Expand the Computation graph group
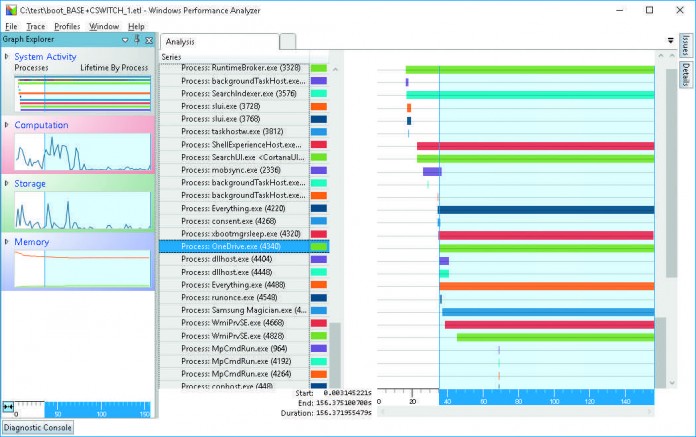The width and height of the screenshot is (696, 437). [x=7, y=125]
